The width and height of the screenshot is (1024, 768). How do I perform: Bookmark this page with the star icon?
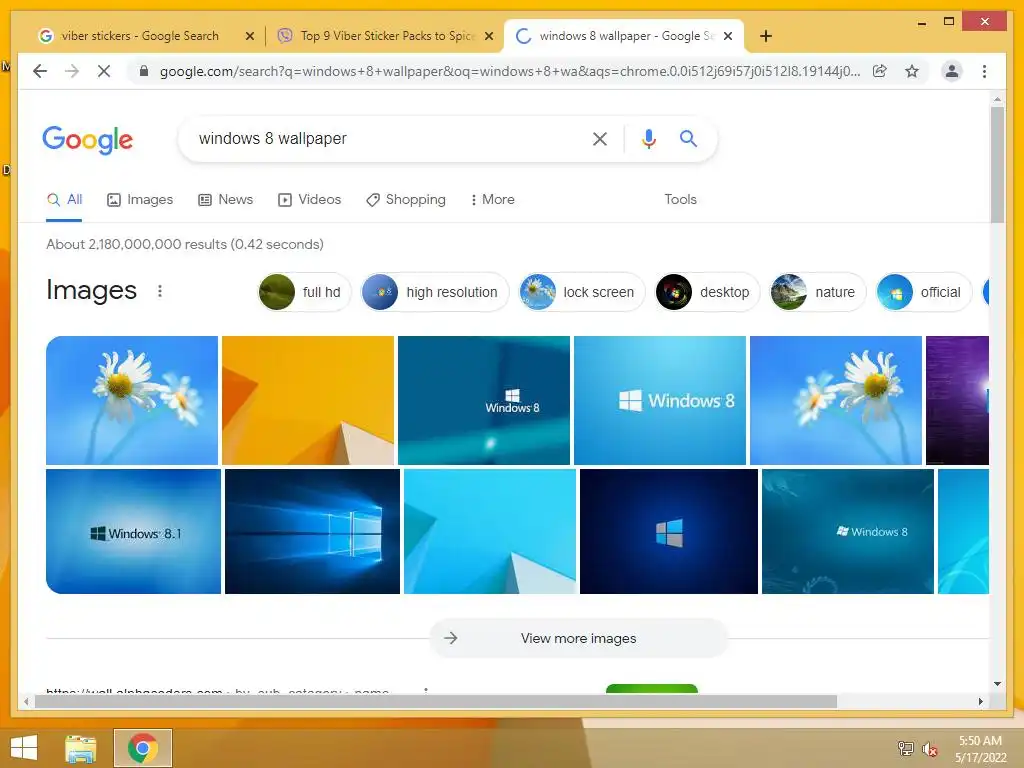coord(912,71)
